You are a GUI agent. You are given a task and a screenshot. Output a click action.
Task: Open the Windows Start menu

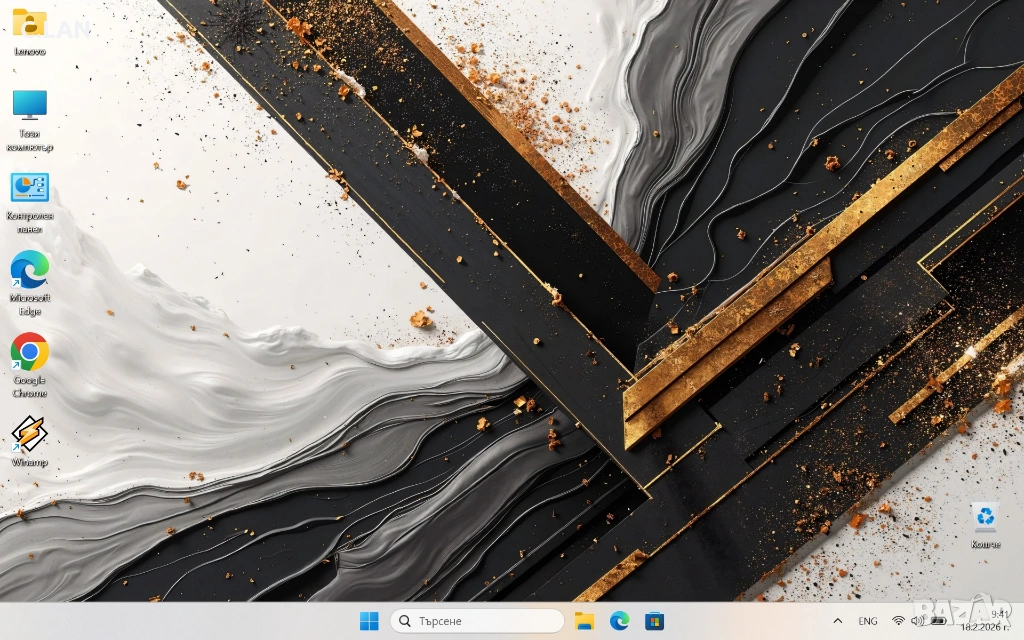[369, 621]
